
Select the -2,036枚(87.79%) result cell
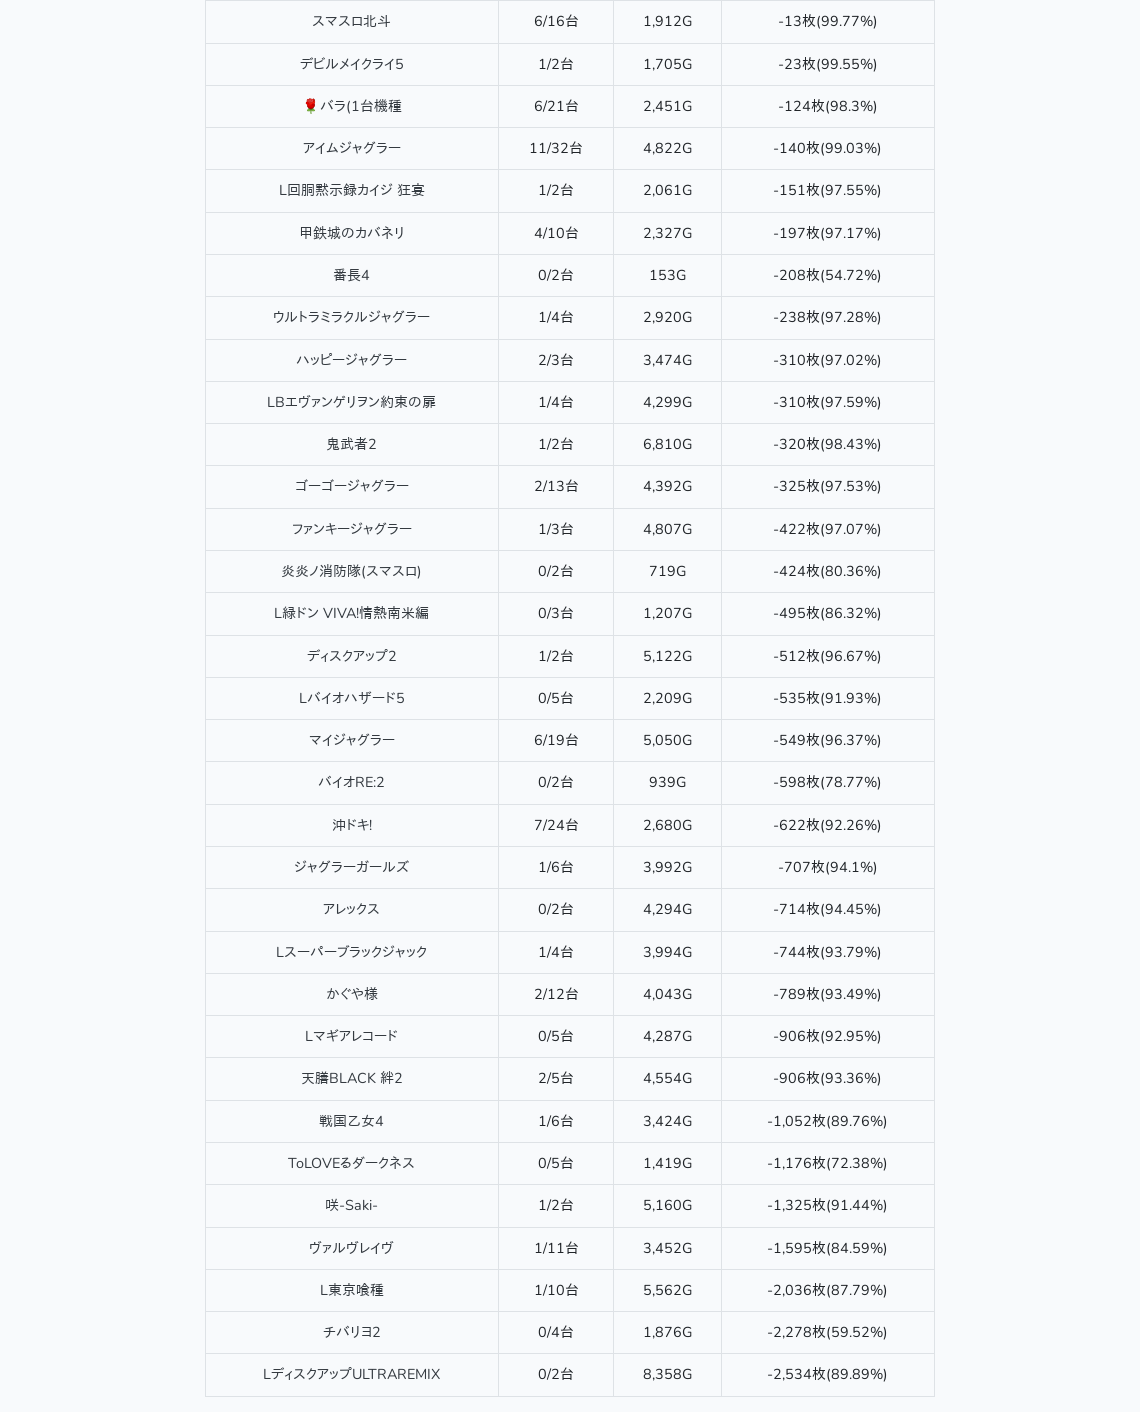[827, 1290]
